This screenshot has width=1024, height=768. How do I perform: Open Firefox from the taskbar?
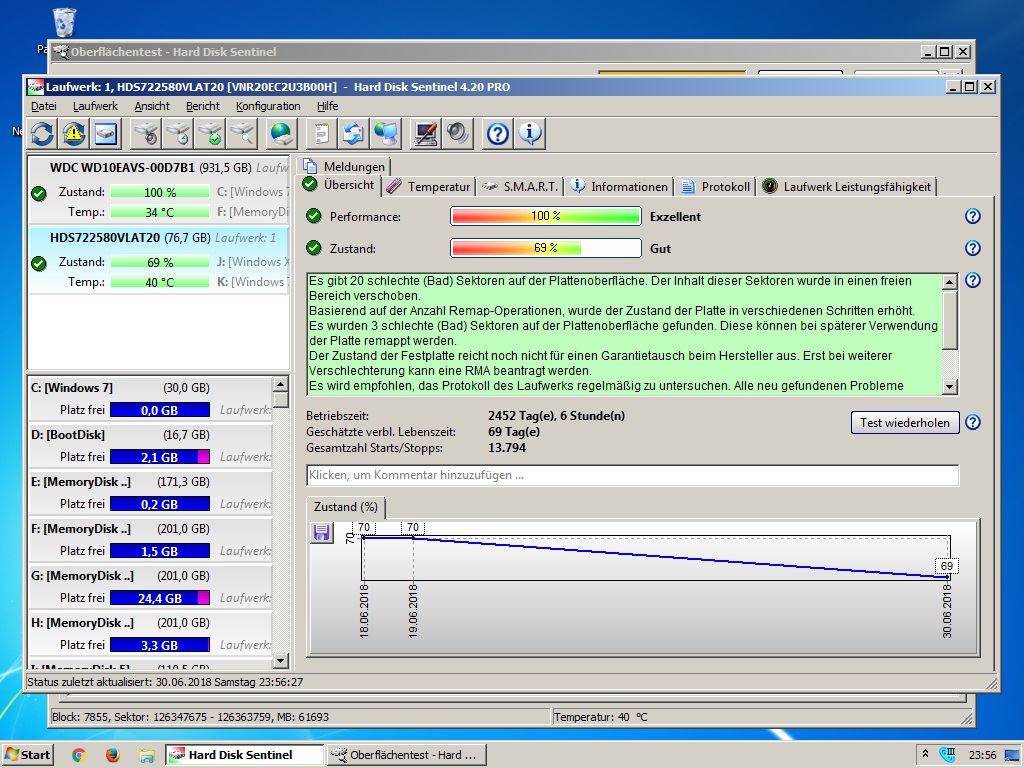(113, 755)
